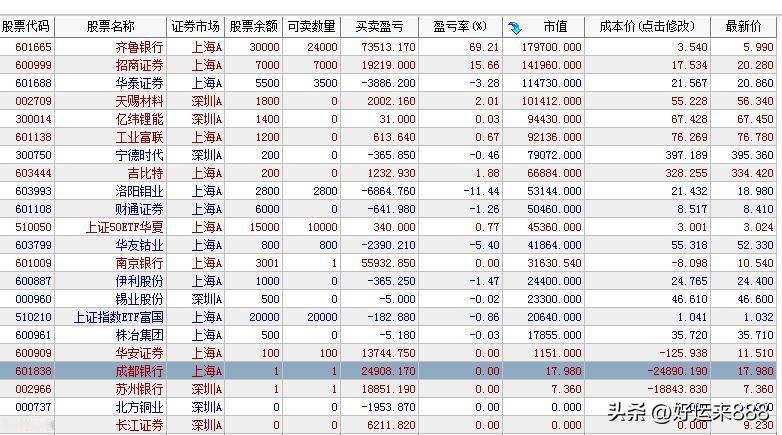Click profit value -6864.760 of 洛阳钼业
The height and width of the screenshot is (435, 782).
point(391,191)
